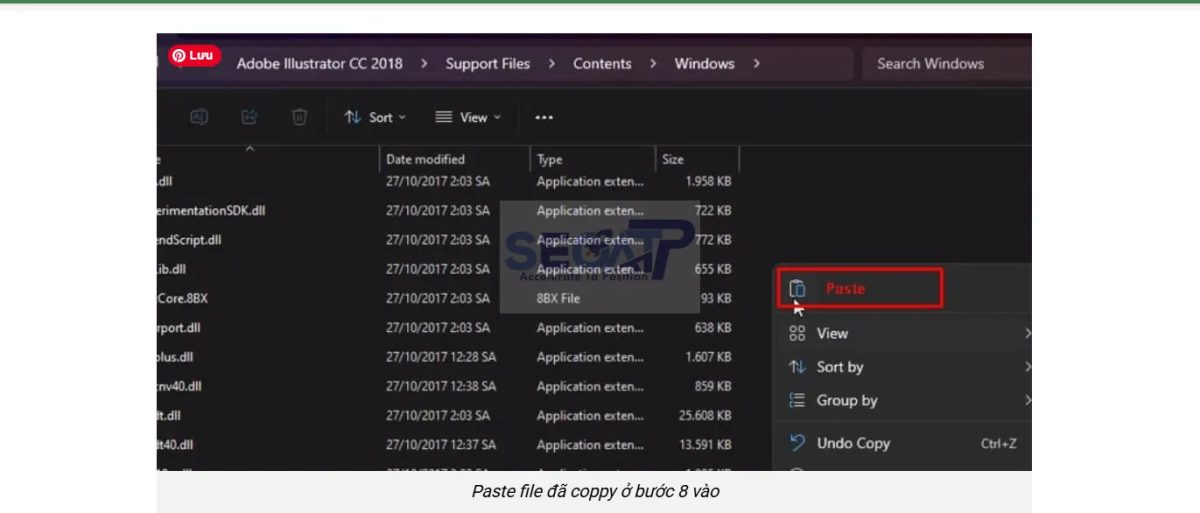This screenshot has width=1200, height=513.
Task: Click the 1.958 KB size cell
Action: pos(708,182)
